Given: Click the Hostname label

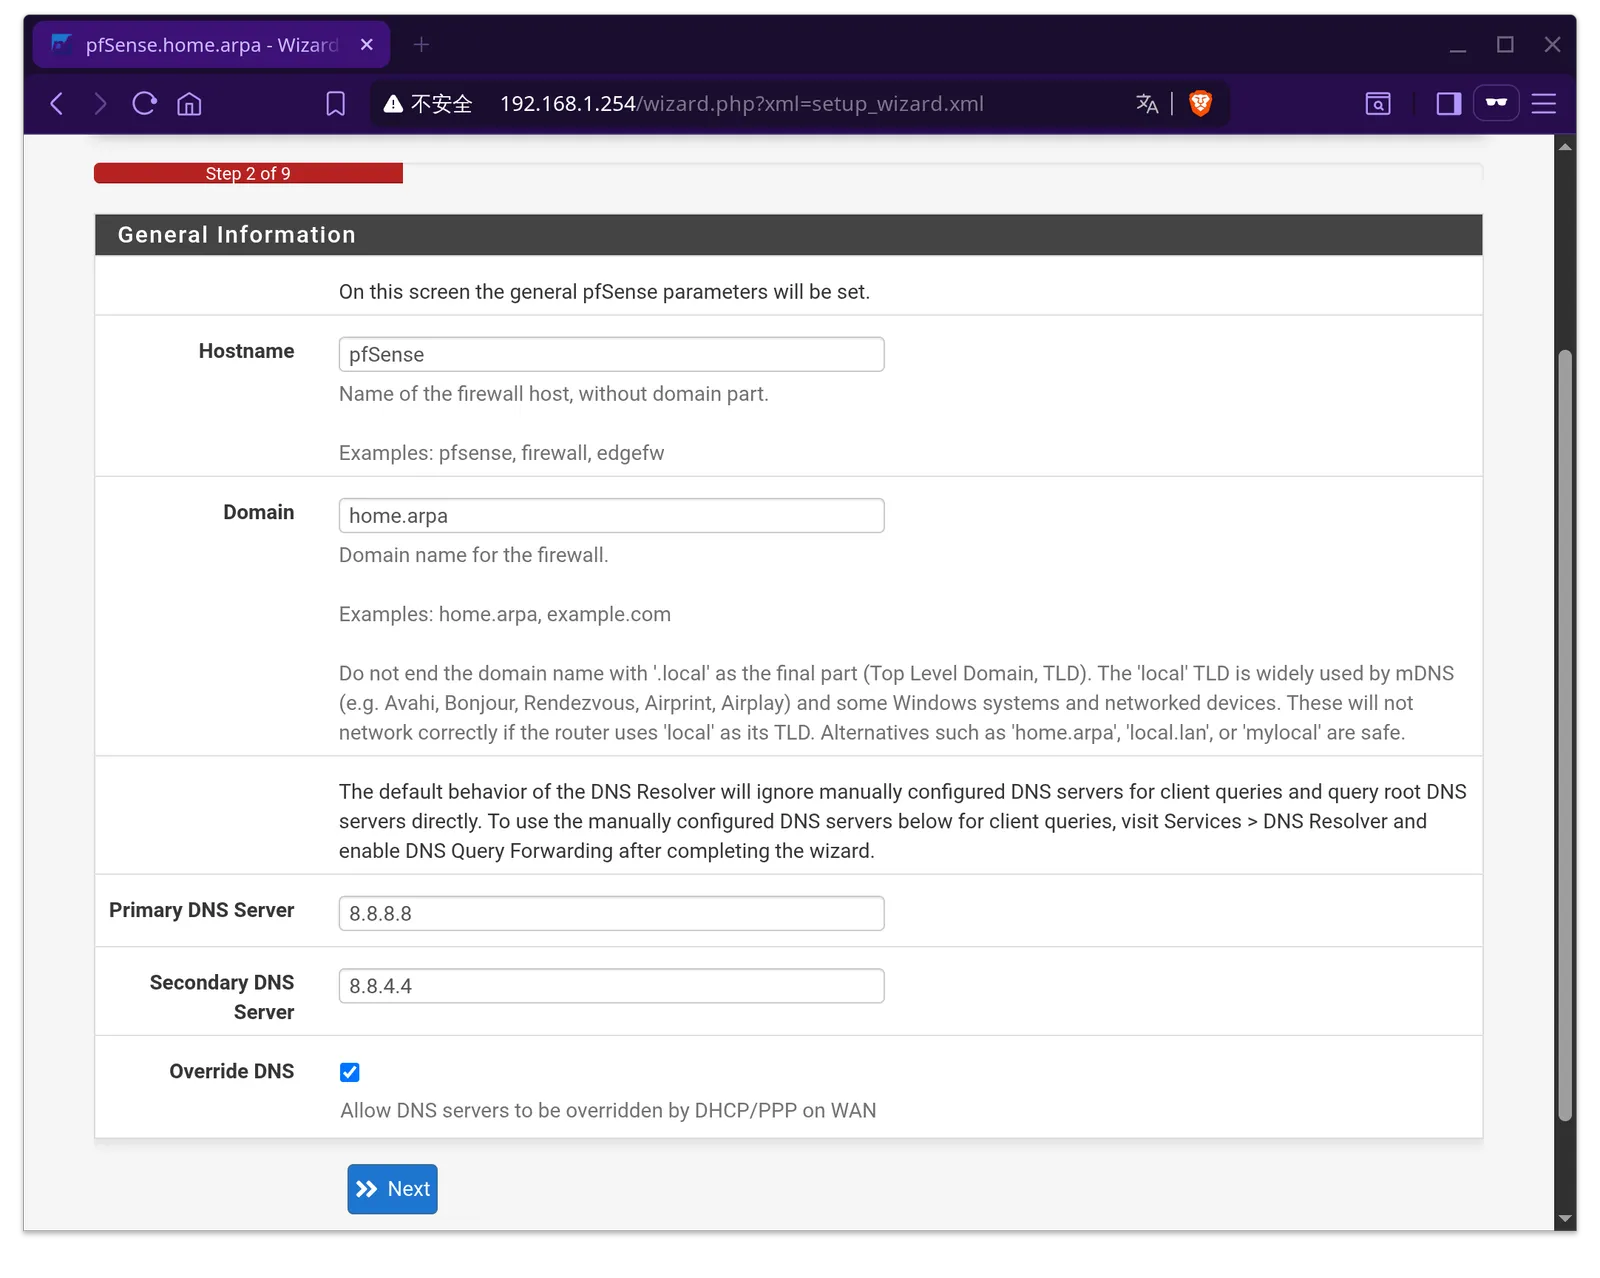Looking at the screenshot, I should point(246,351).
